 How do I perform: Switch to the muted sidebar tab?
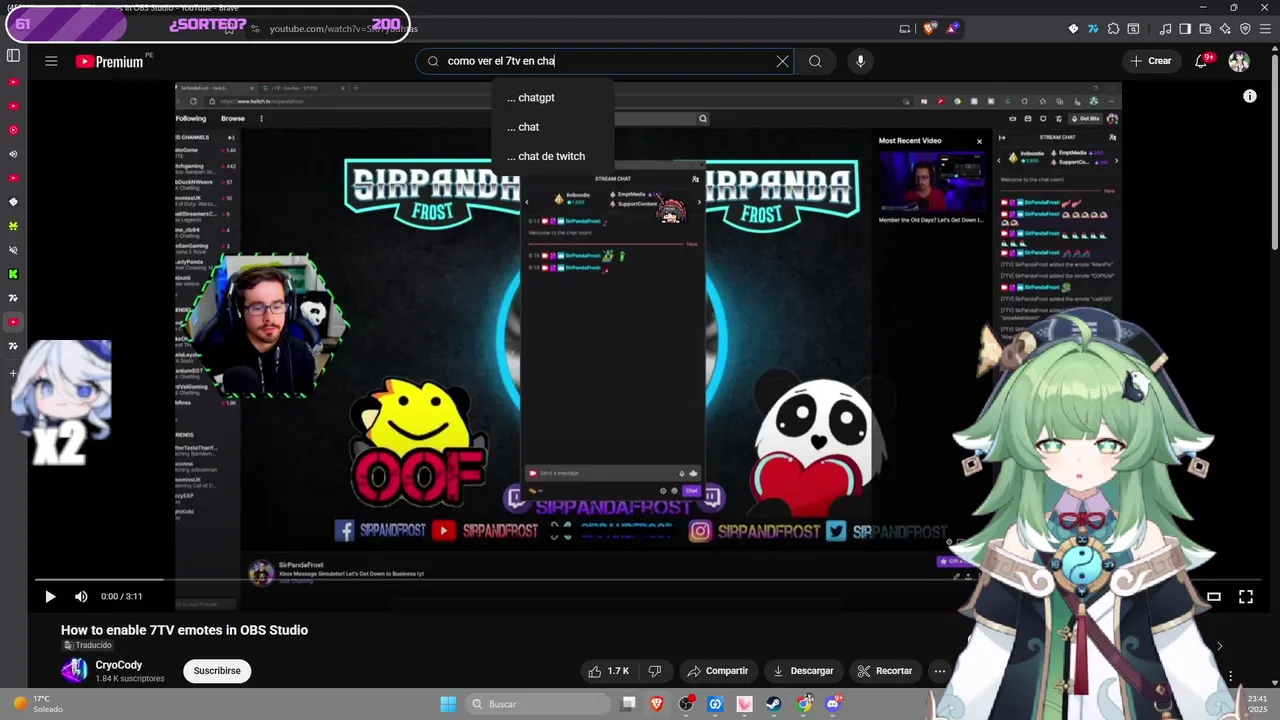tap(13, 250)
